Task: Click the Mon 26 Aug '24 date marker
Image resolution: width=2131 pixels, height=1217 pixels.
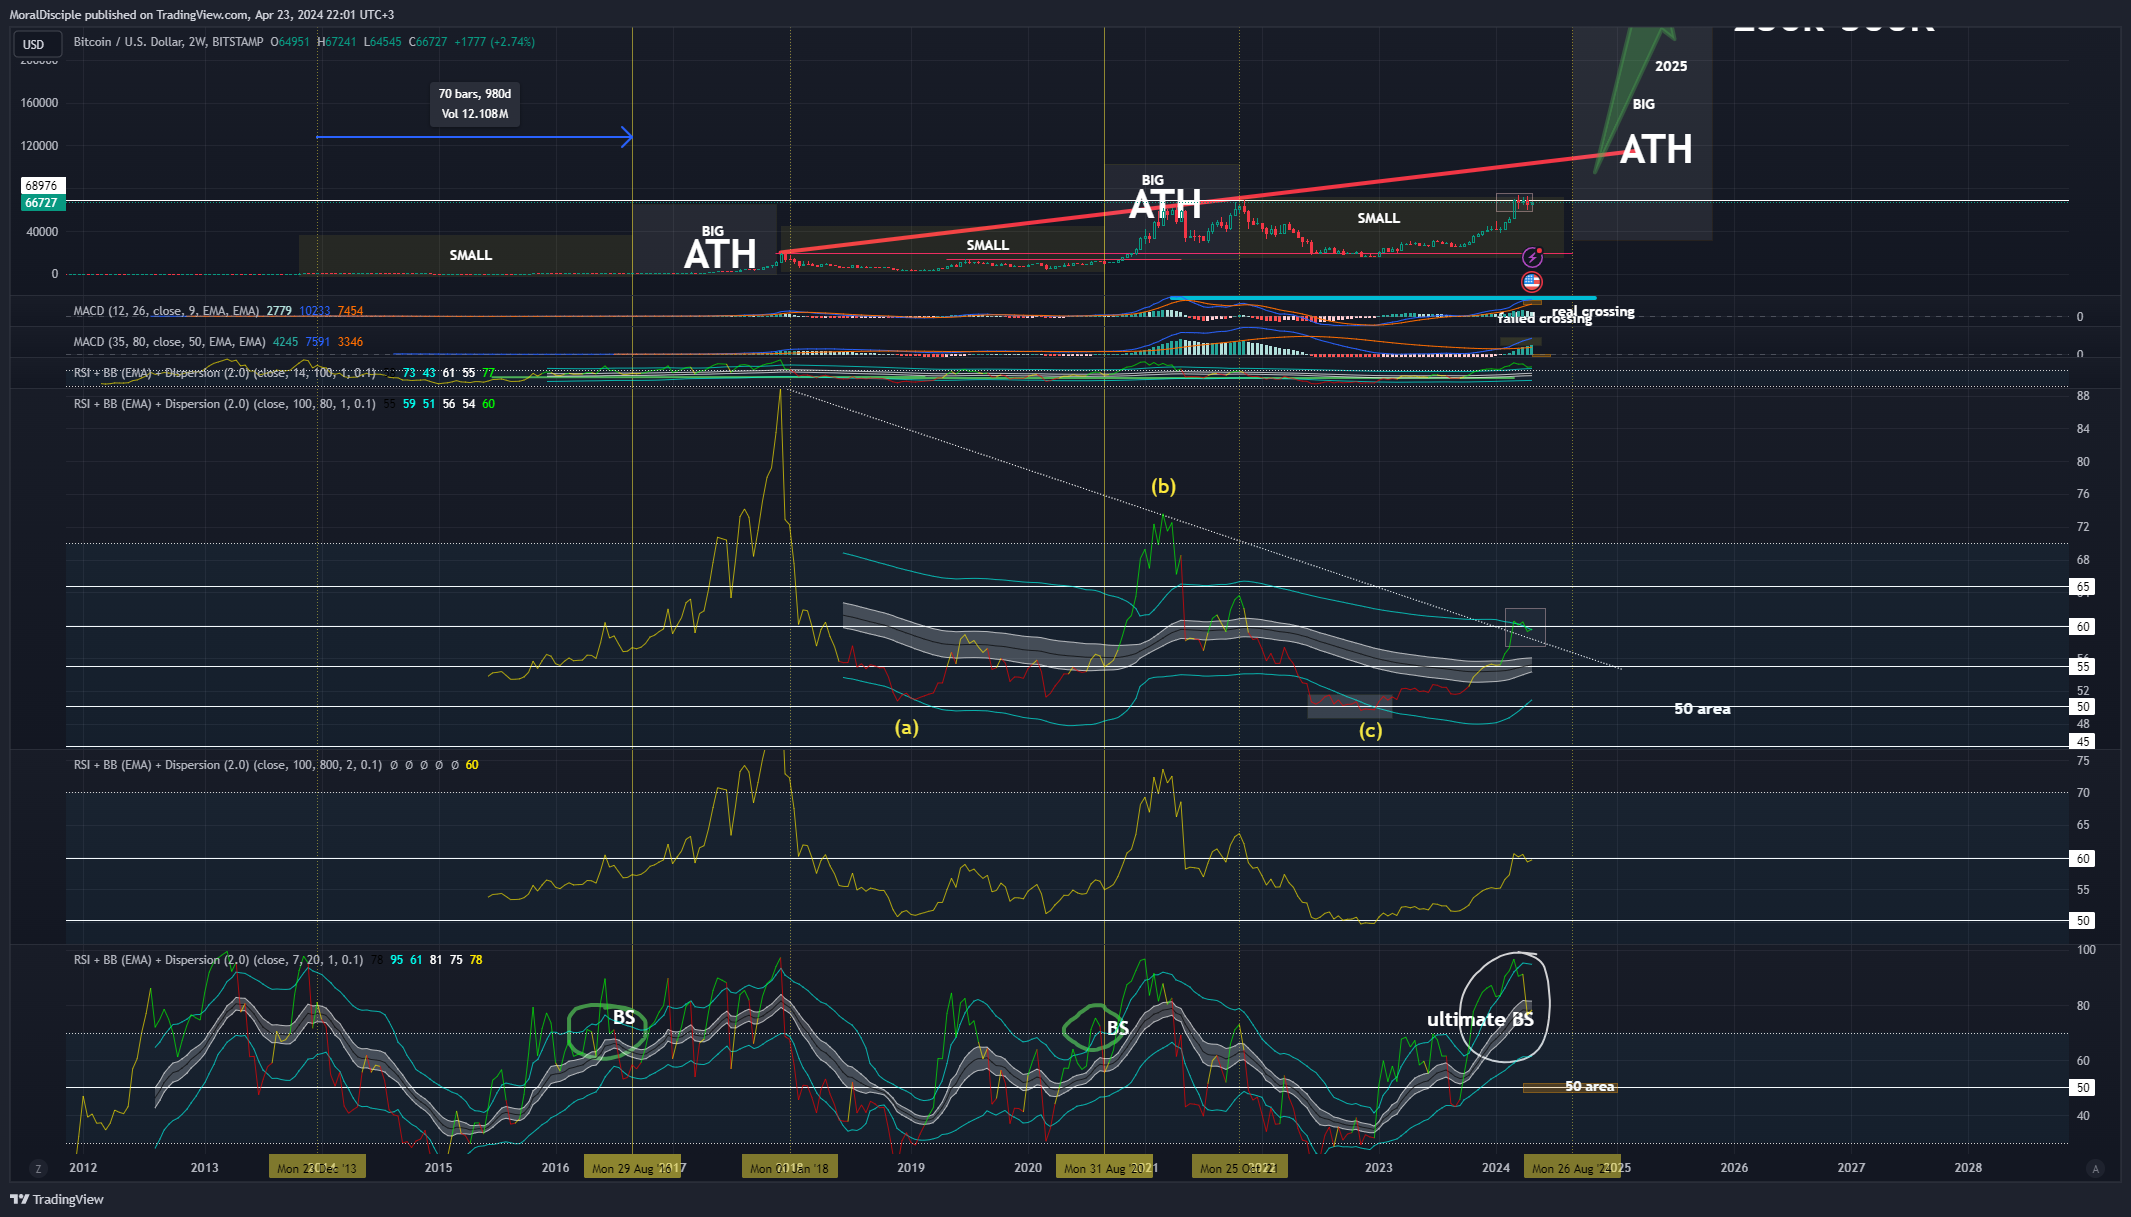Action: [x=1571, y=1168]
